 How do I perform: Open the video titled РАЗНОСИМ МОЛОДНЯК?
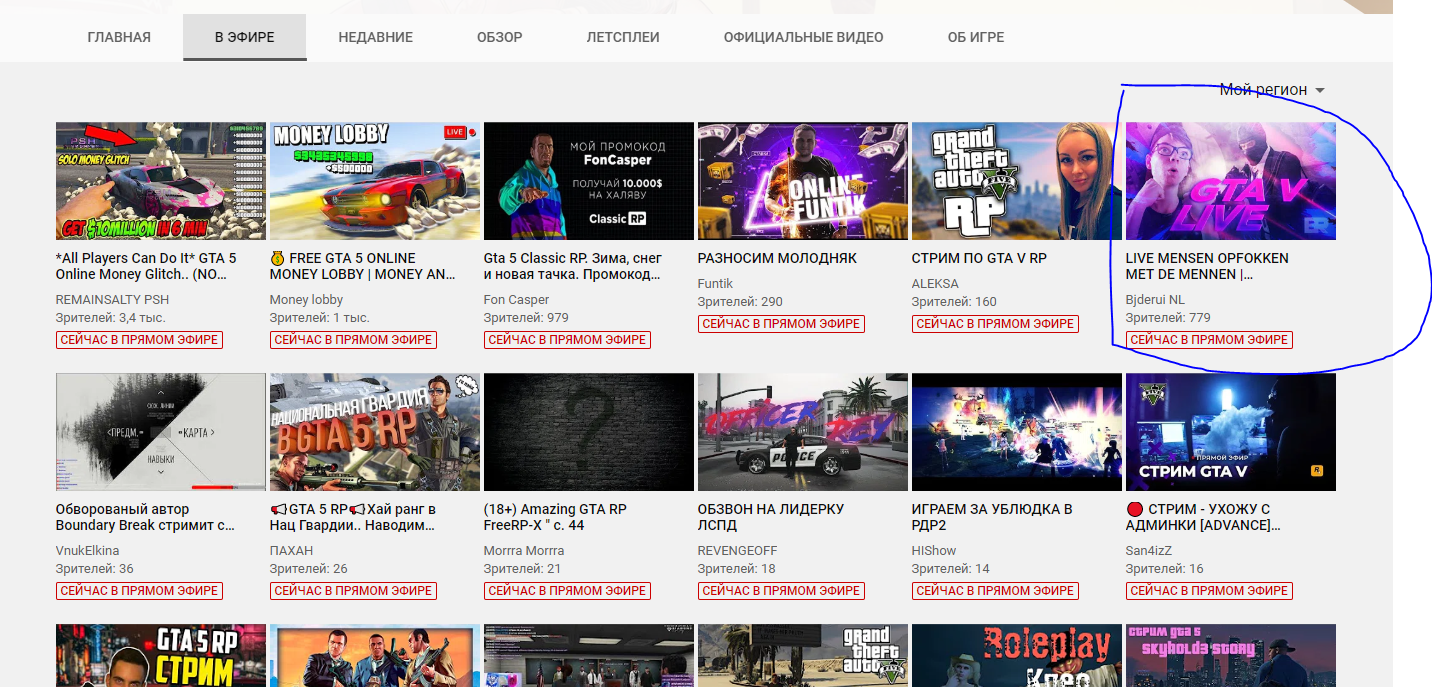click(777, 258)
